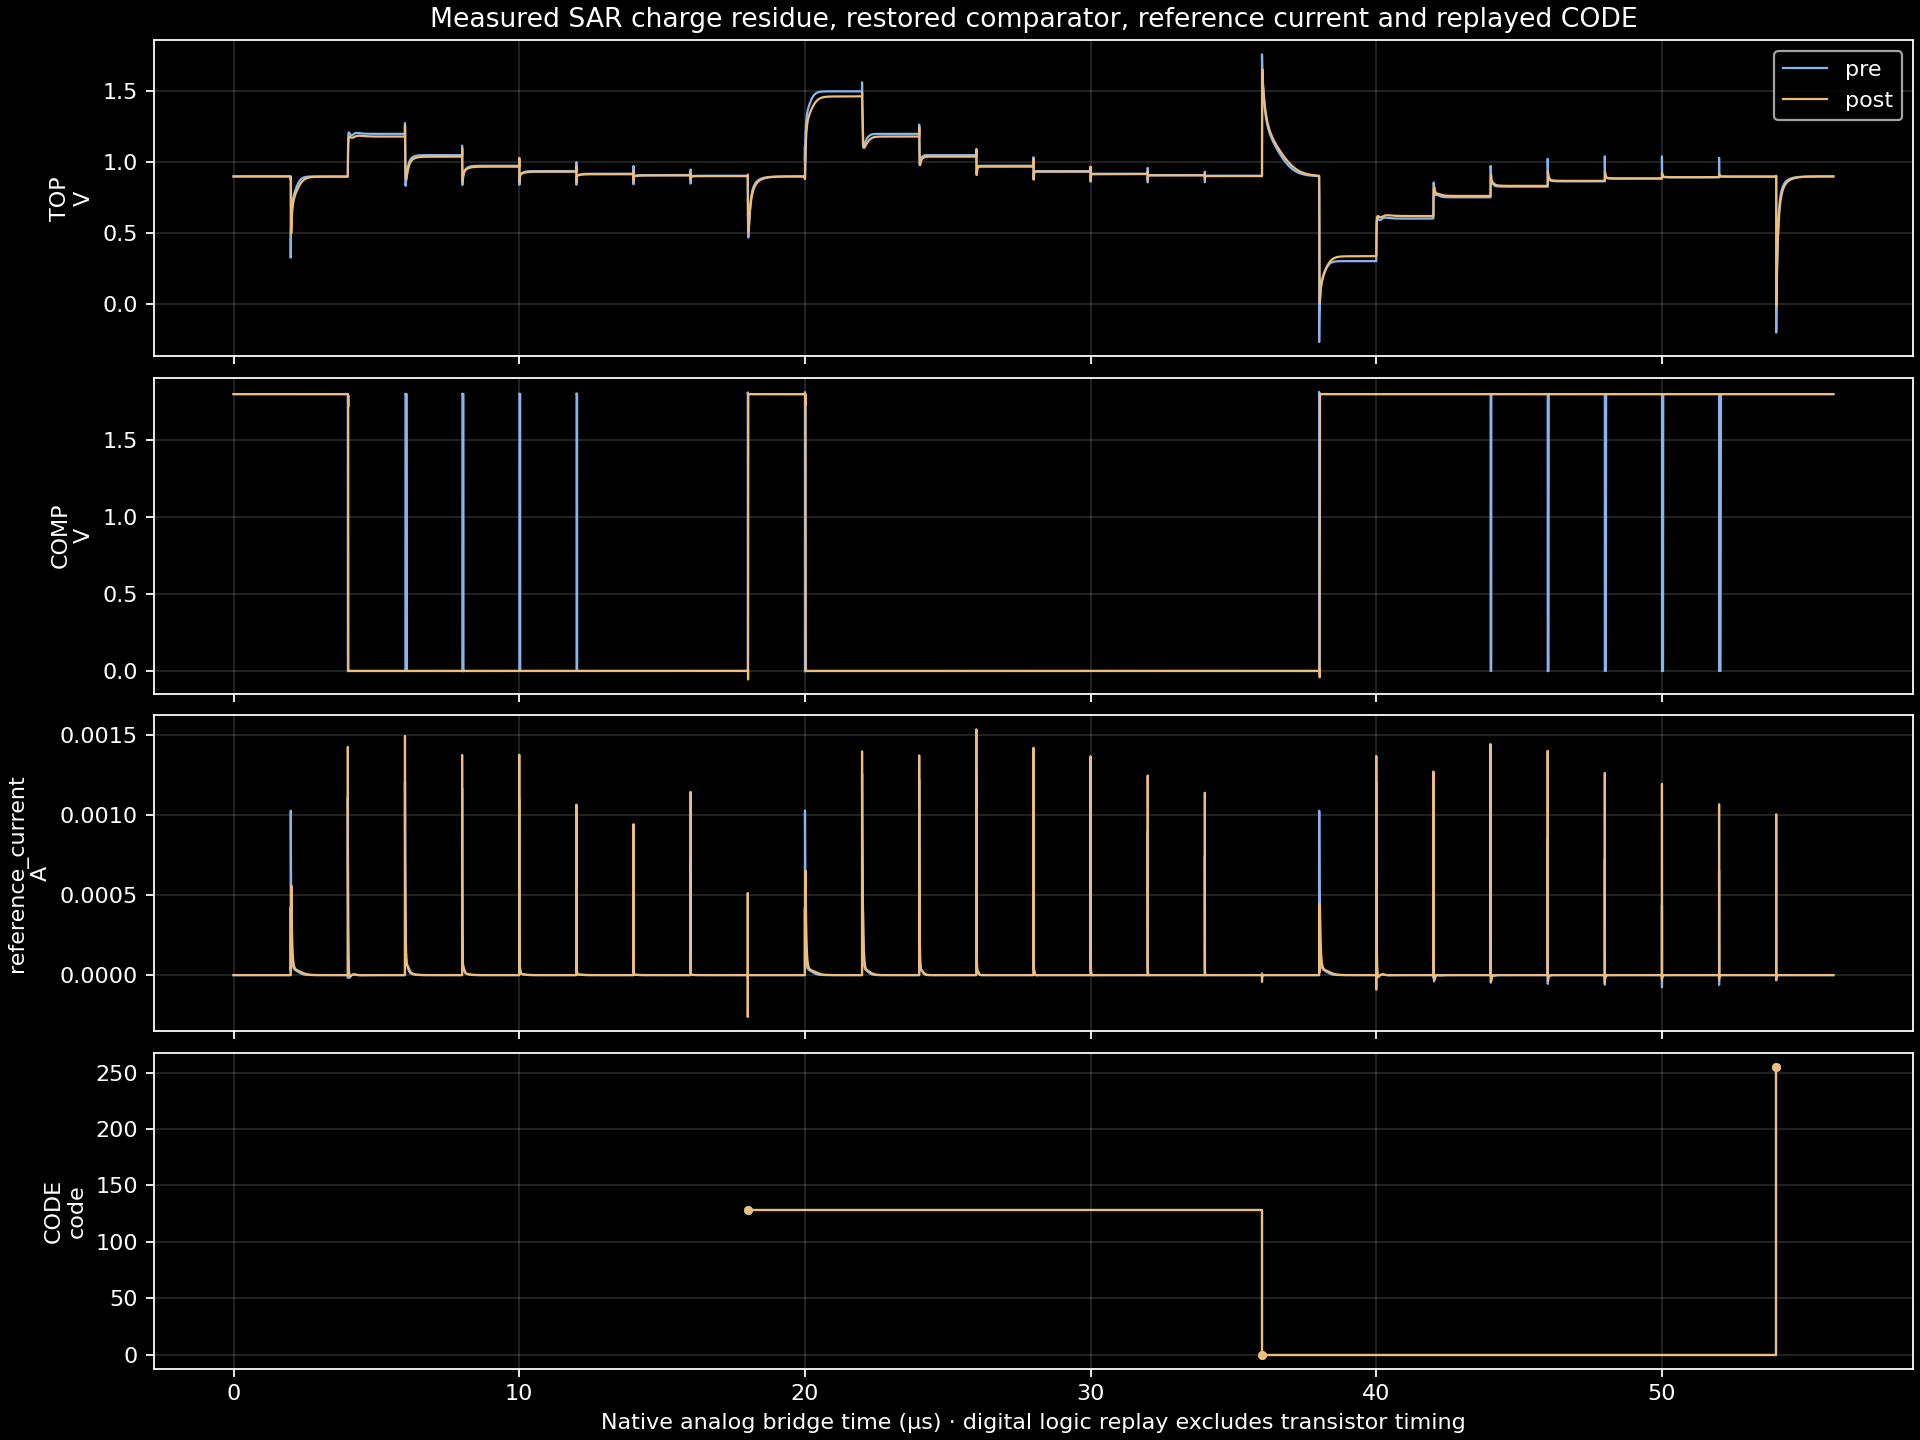Click the blue pre legend line sample
The width and height of the screenshot is (1920, 1440).
point(1806,69)
